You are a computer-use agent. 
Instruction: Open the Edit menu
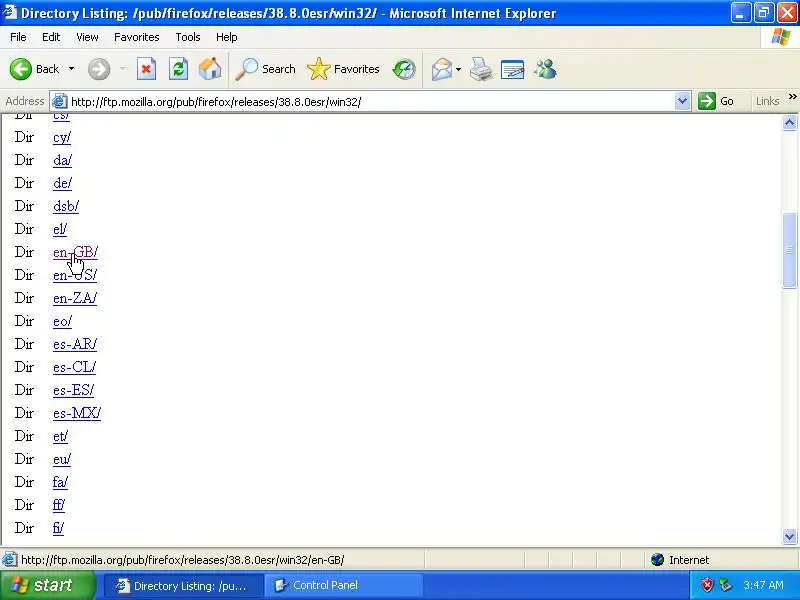click(x=51, y=37)
